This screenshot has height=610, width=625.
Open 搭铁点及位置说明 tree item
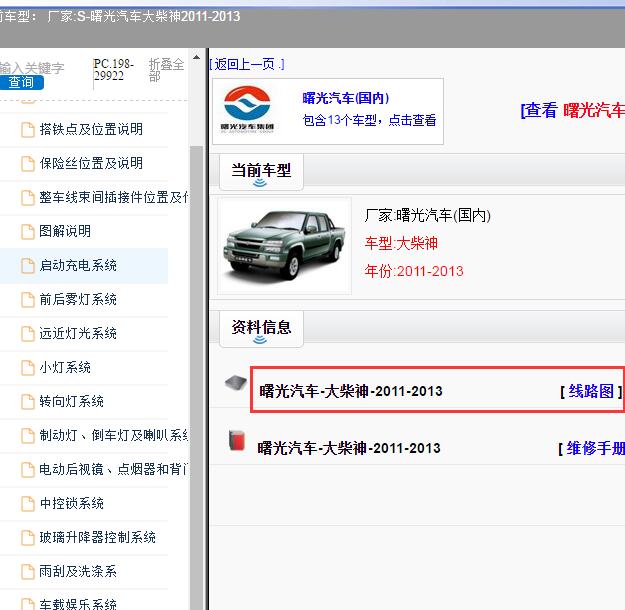91,129
